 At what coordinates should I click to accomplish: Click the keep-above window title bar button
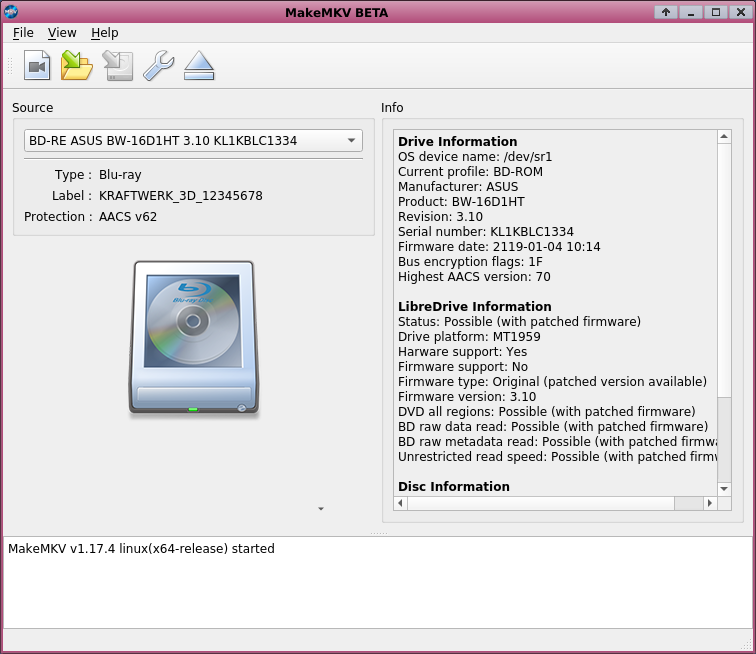(x=667, y=12)
